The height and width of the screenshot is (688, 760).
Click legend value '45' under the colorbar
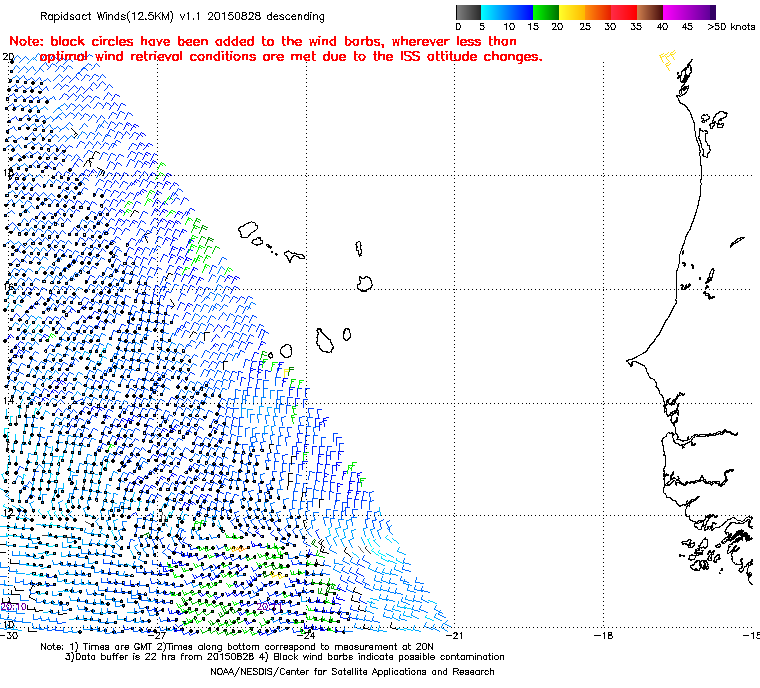click(x=687, y=27)
